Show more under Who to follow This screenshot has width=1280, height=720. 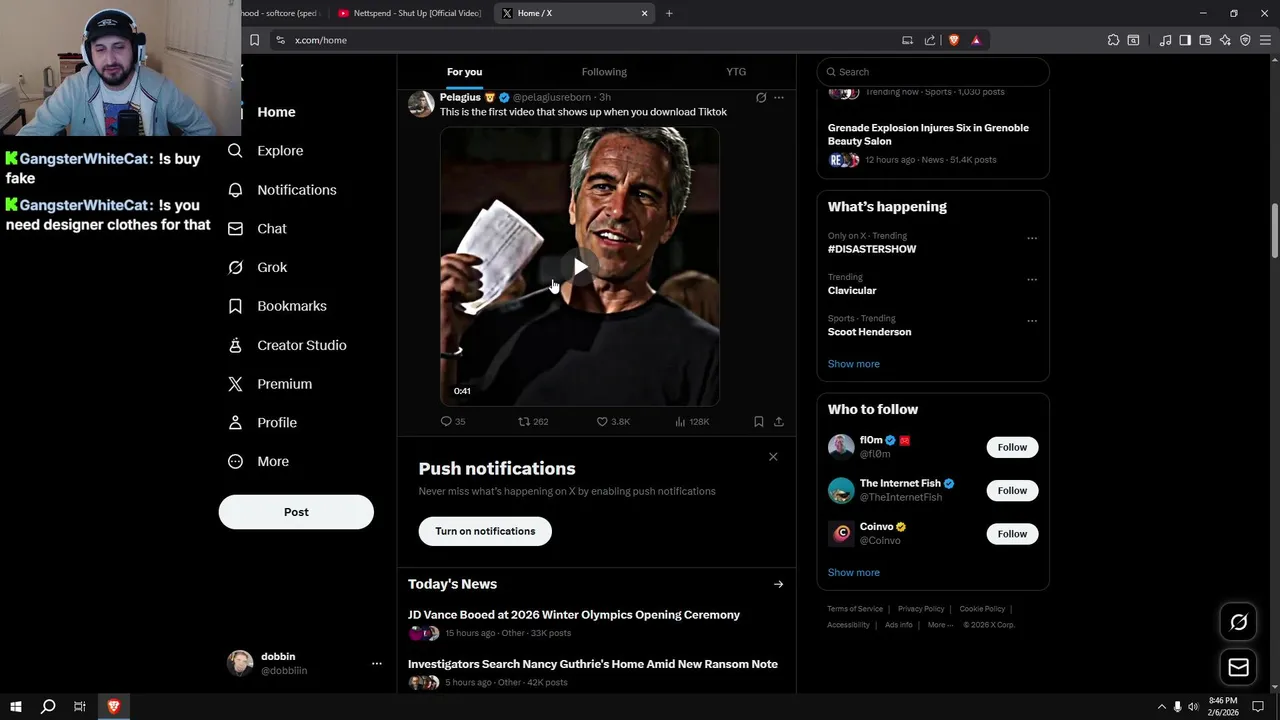tap(854, 573)
